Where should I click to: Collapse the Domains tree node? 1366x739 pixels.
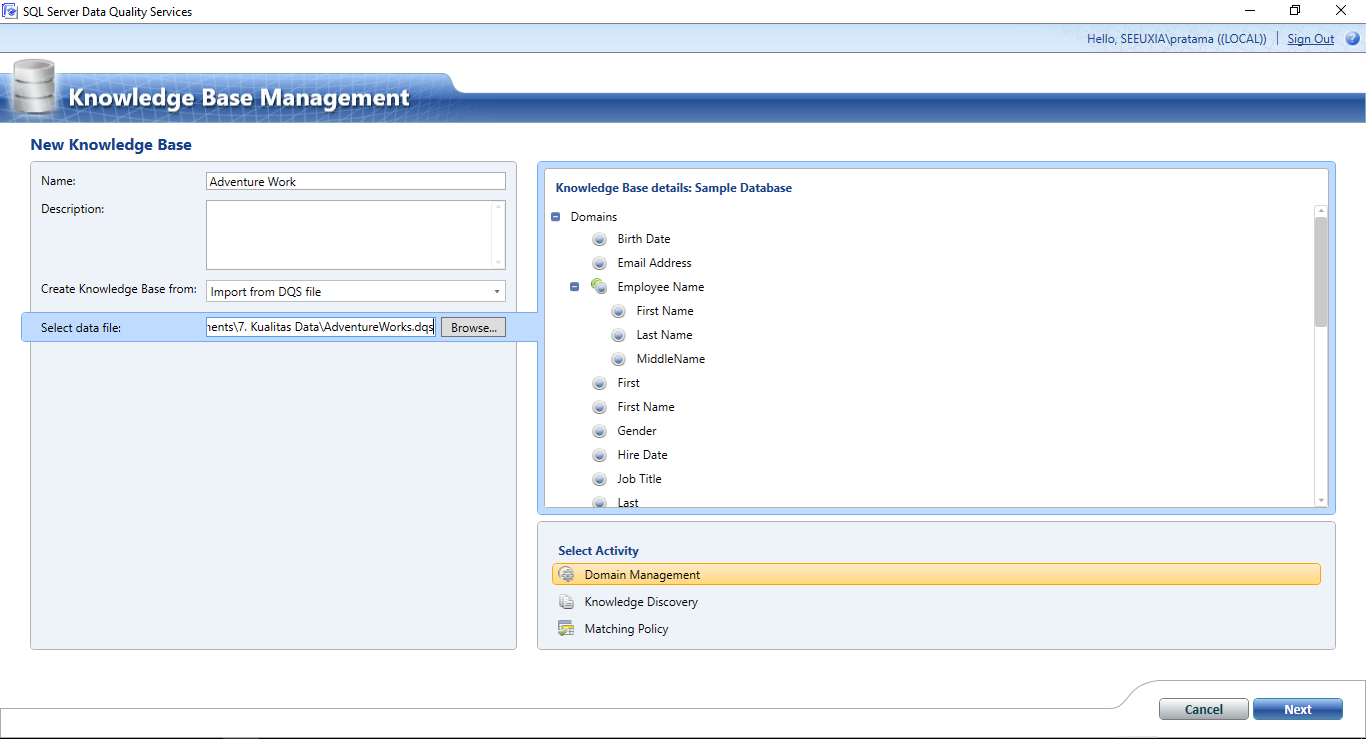pyautogui.click(x=556, y=217)
